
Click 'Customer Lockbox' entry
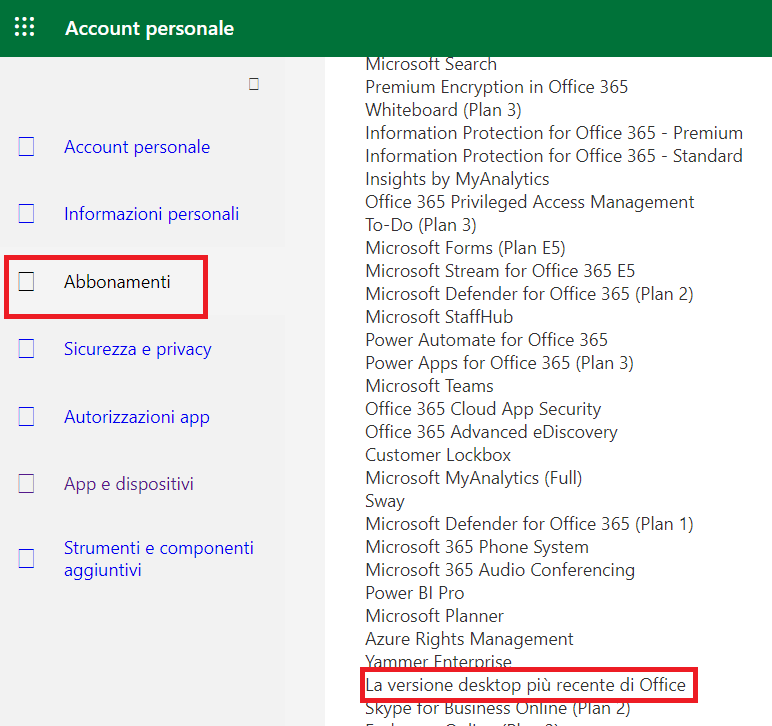(438, 455)
